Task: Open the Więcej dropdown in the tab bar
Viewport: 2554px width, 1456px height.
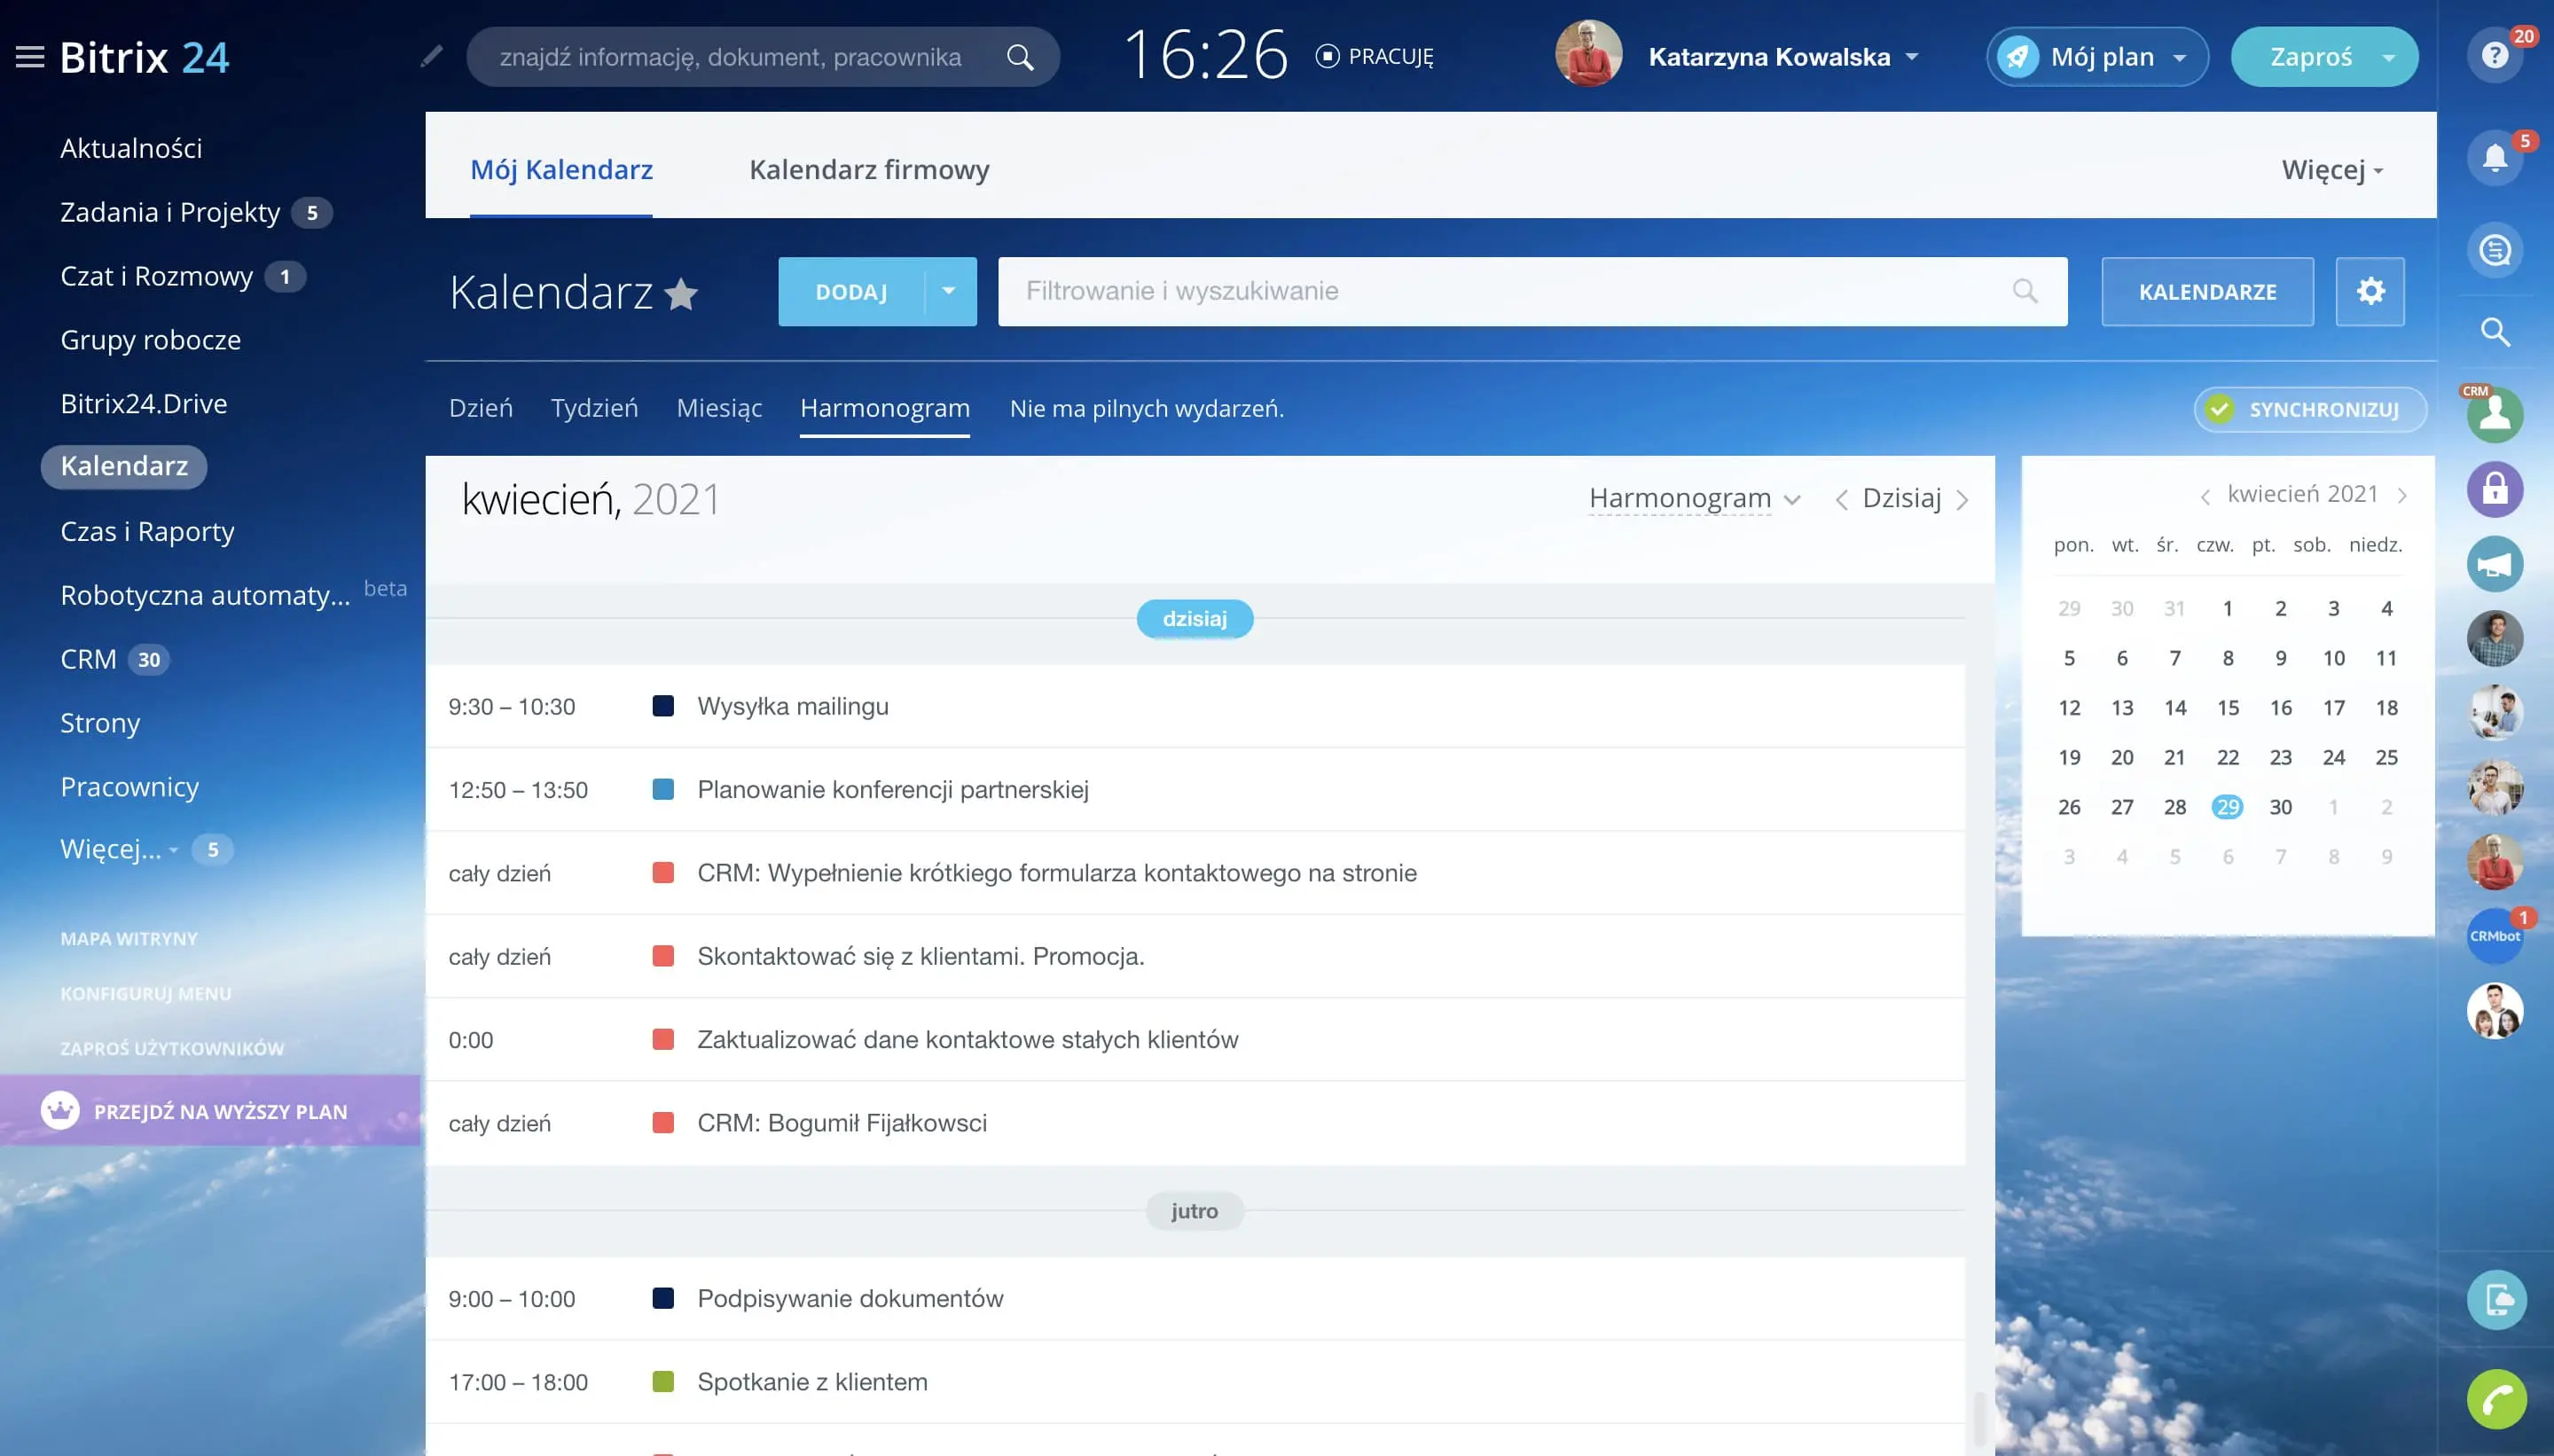Action: [x=2331, y=170]
